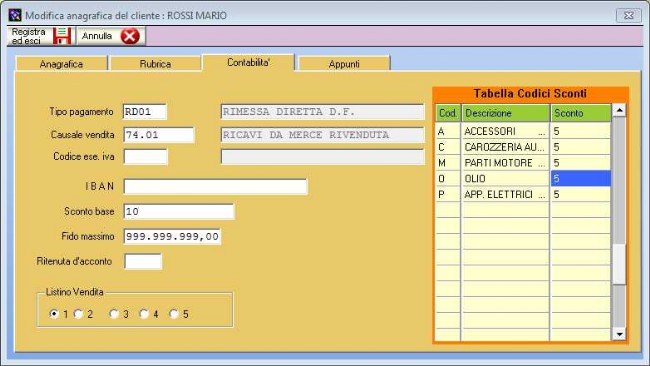Click the red X cancel icon
This screenshot has width=650, height=366.
coord(130,36)
